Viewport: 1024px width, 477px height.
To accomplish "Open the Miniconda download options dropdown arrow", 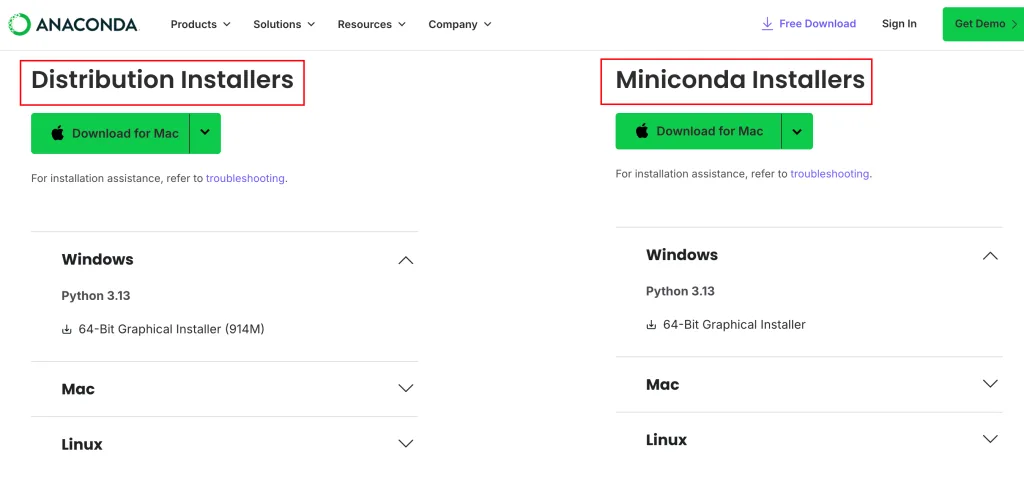I will pyautogui.click(x=797, y=131).
